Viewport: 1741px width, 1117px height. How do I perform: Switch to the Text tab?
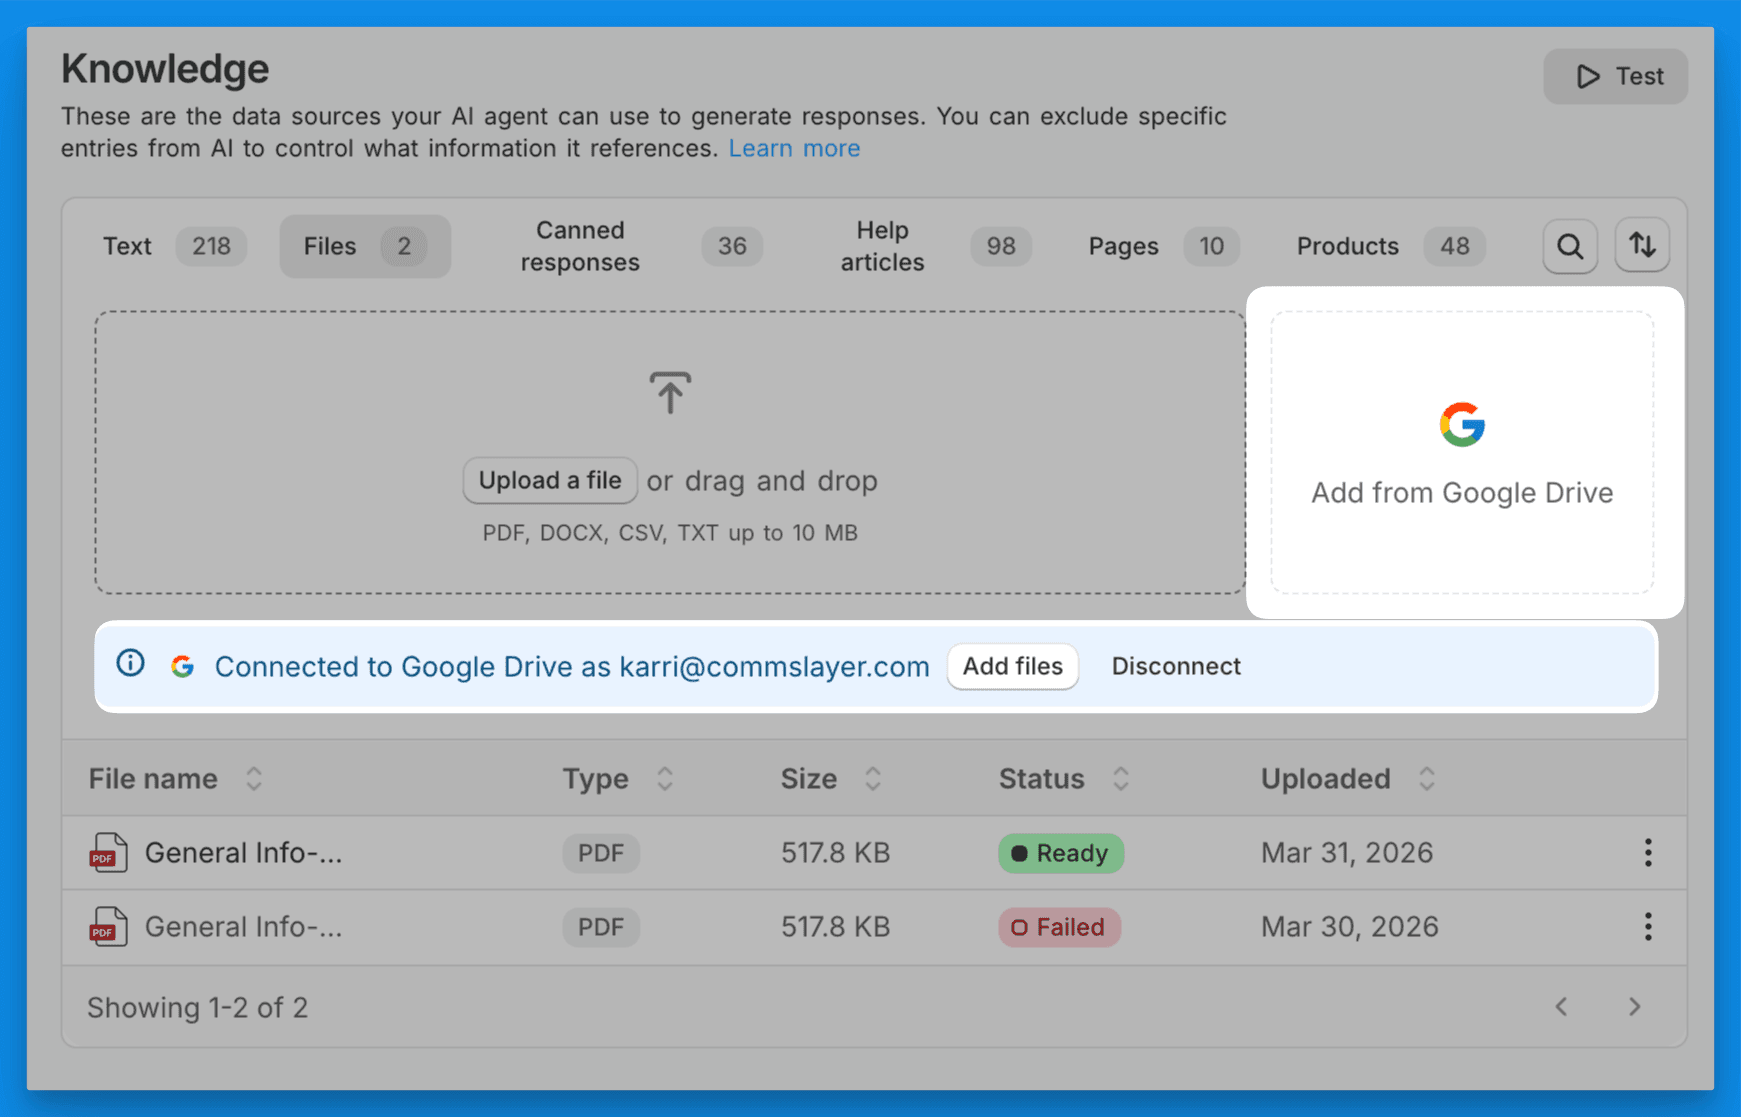point(174,246)
